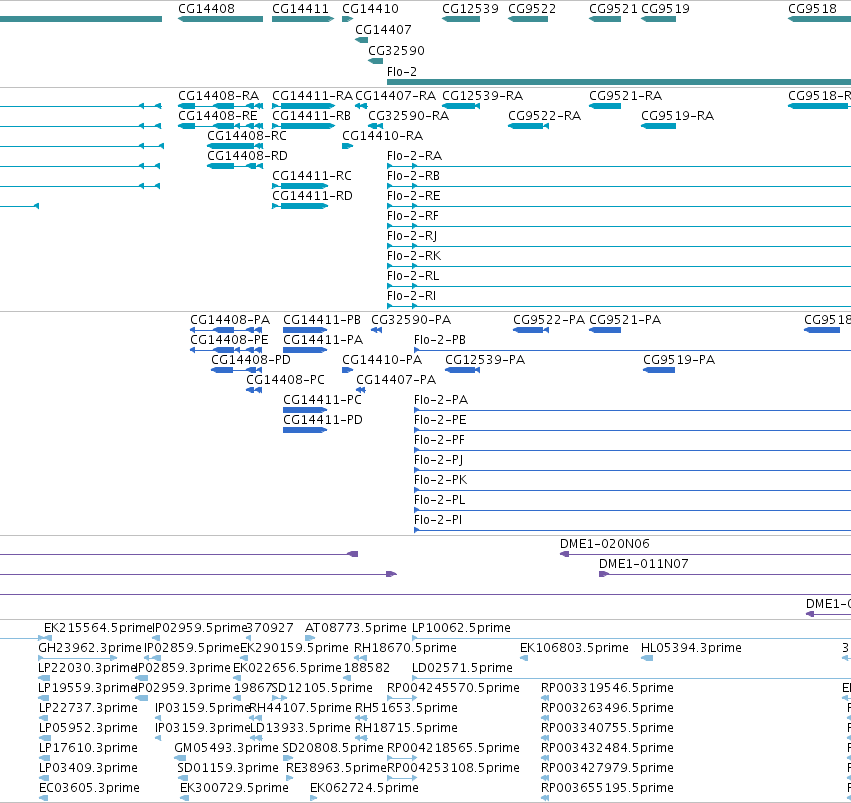Viewport: 851px width, 803px height.
Task: Select protein CG9519-PA label
Action: point(679,360)
